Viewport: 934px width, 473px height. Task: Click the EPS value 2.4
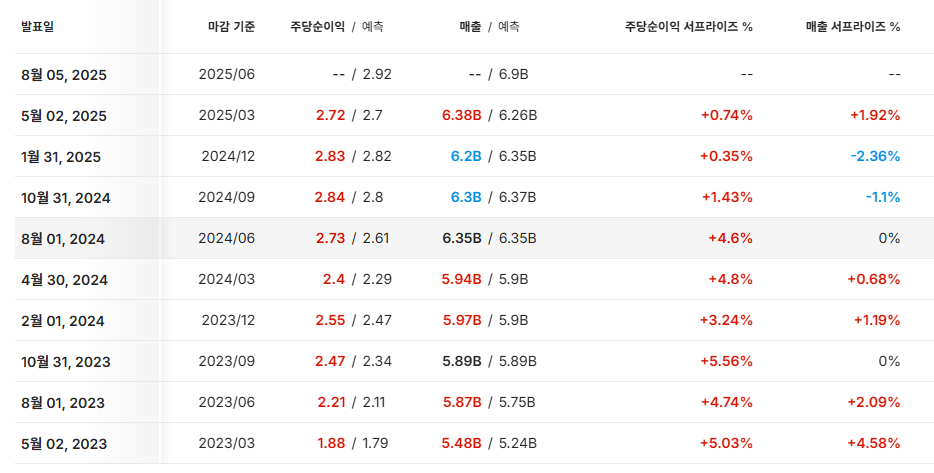[x=334, y=279]
